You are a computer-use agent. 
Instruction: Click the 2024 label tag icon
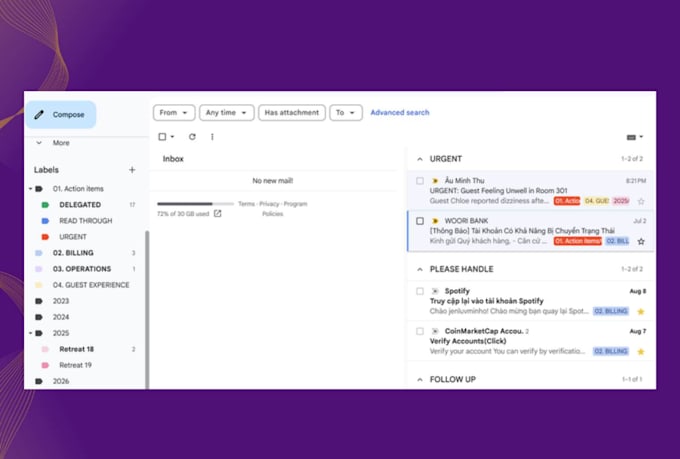click(x=39, y=317)
